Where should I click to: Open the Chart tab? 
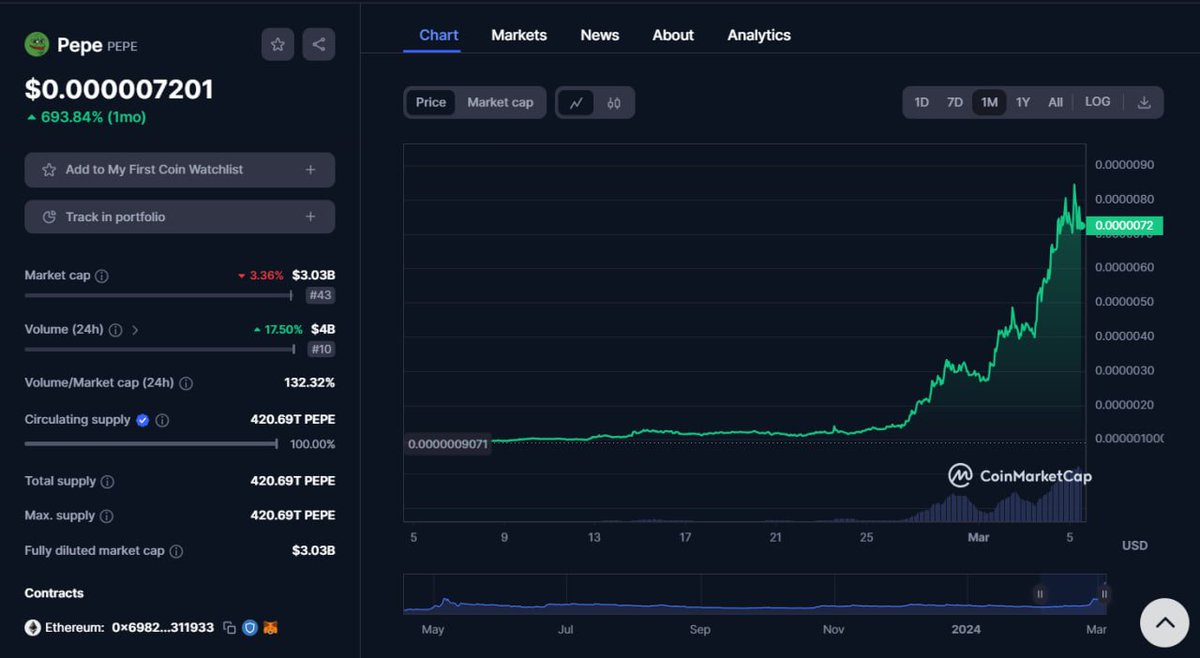pos(439,35)
